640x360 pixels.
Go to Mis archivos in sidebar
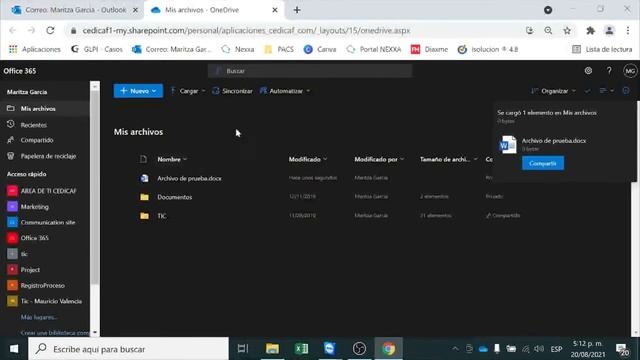[x=45, y=109]
